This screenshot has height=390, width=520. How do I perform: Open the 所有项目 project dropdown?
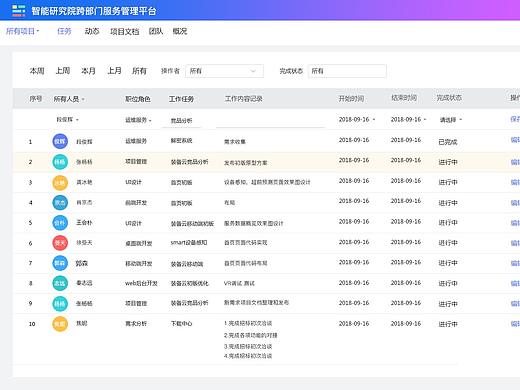tap(23, 31)
